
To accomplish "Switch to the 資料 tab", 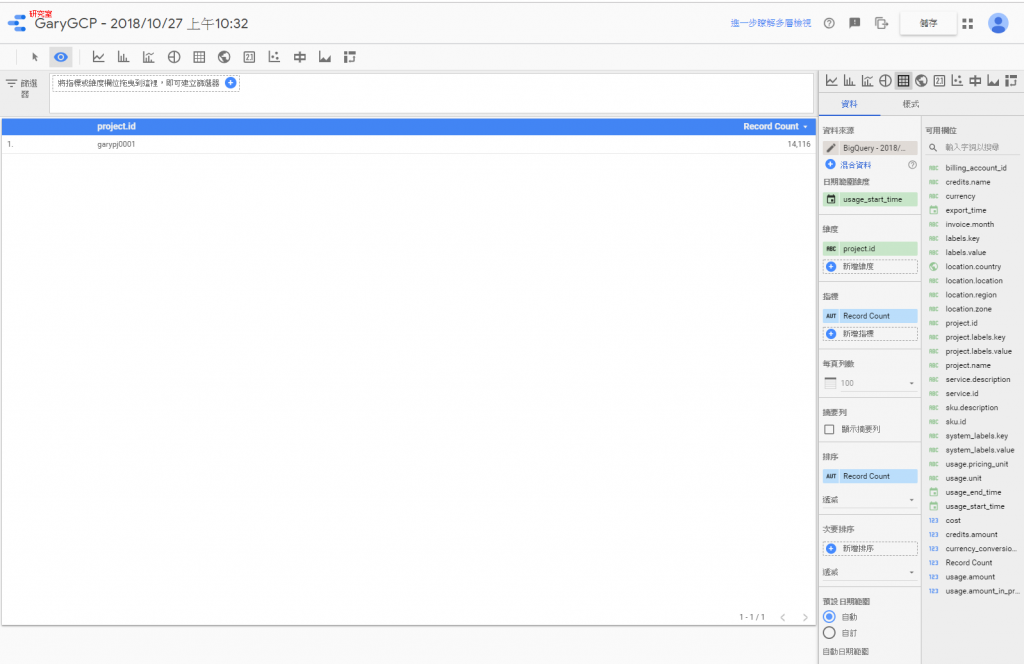I will click(x=850, y=104).
